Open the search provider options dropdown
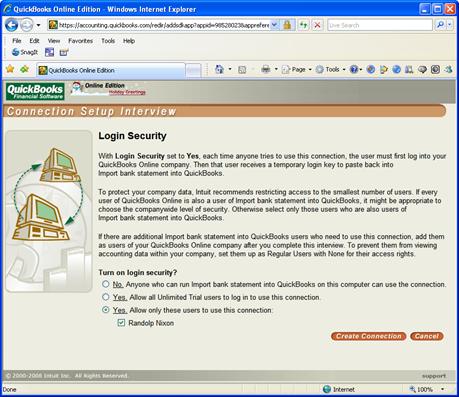The width and height of the screenshot is (459, 397). point(450,25)
